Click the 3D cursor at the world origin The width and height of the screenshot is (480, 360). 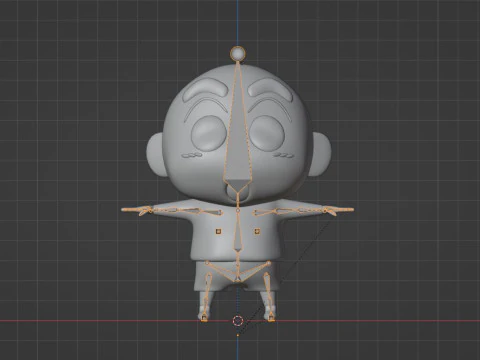[x=238, y=321]
